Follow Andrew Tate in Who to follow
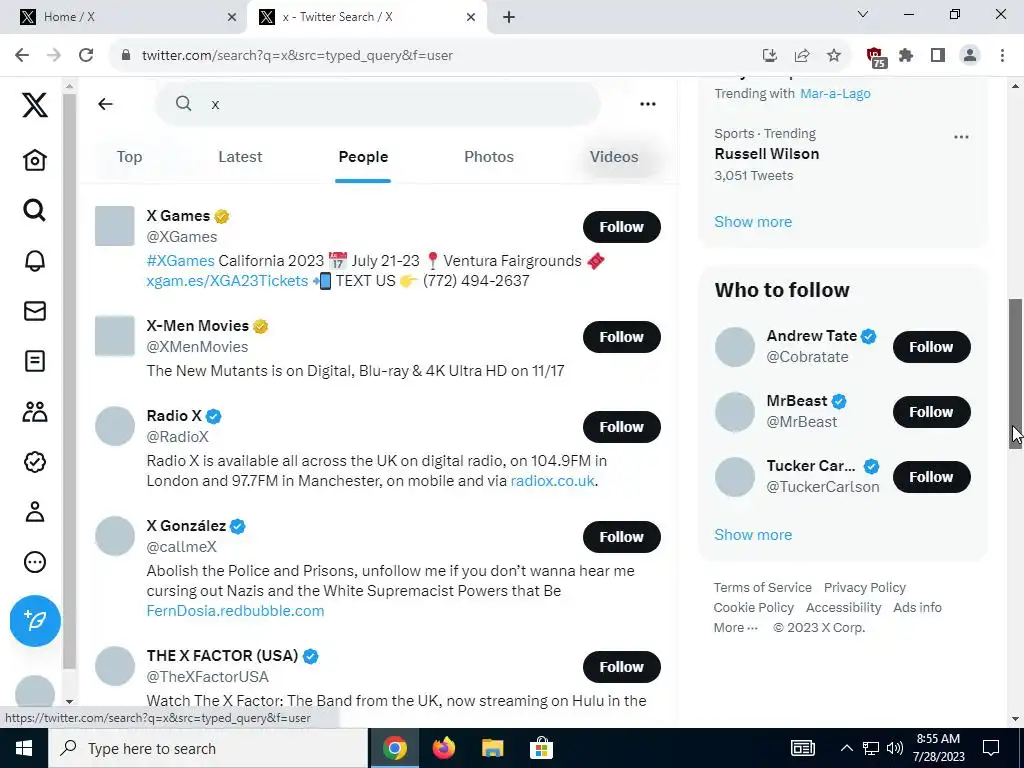The height and width of the screenshot is (768, 1024). [x=932, y=347]
